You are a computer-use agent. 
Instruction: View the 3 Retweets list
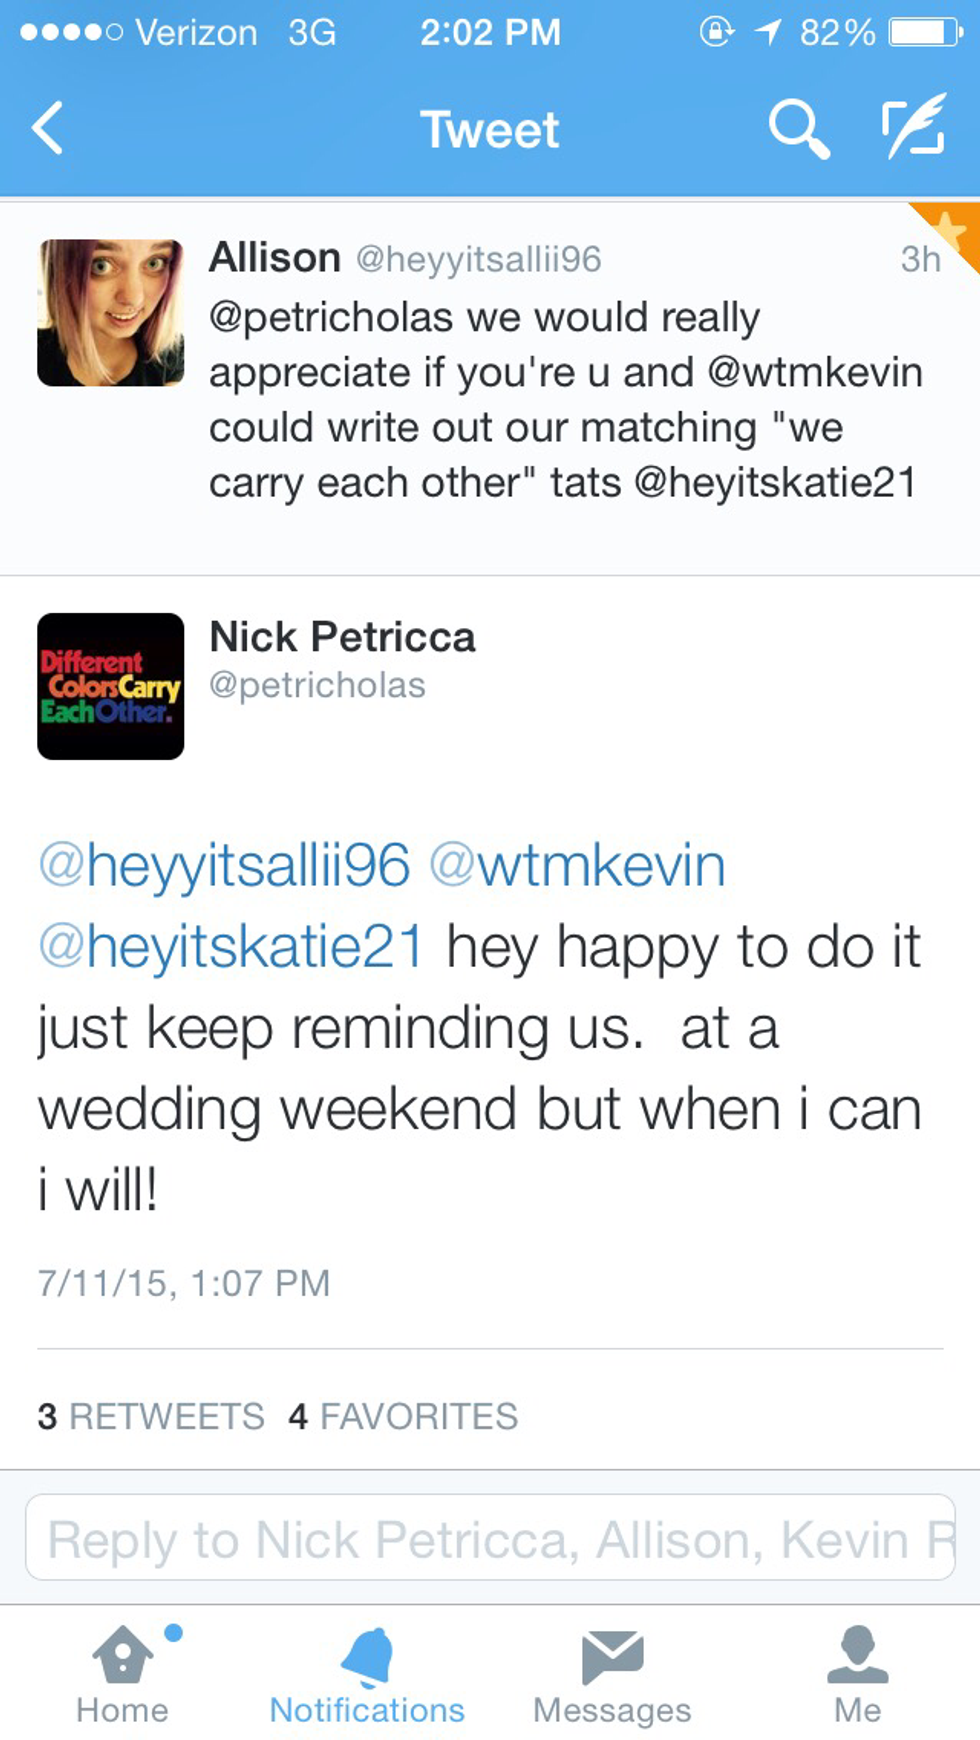(151, 1416)
